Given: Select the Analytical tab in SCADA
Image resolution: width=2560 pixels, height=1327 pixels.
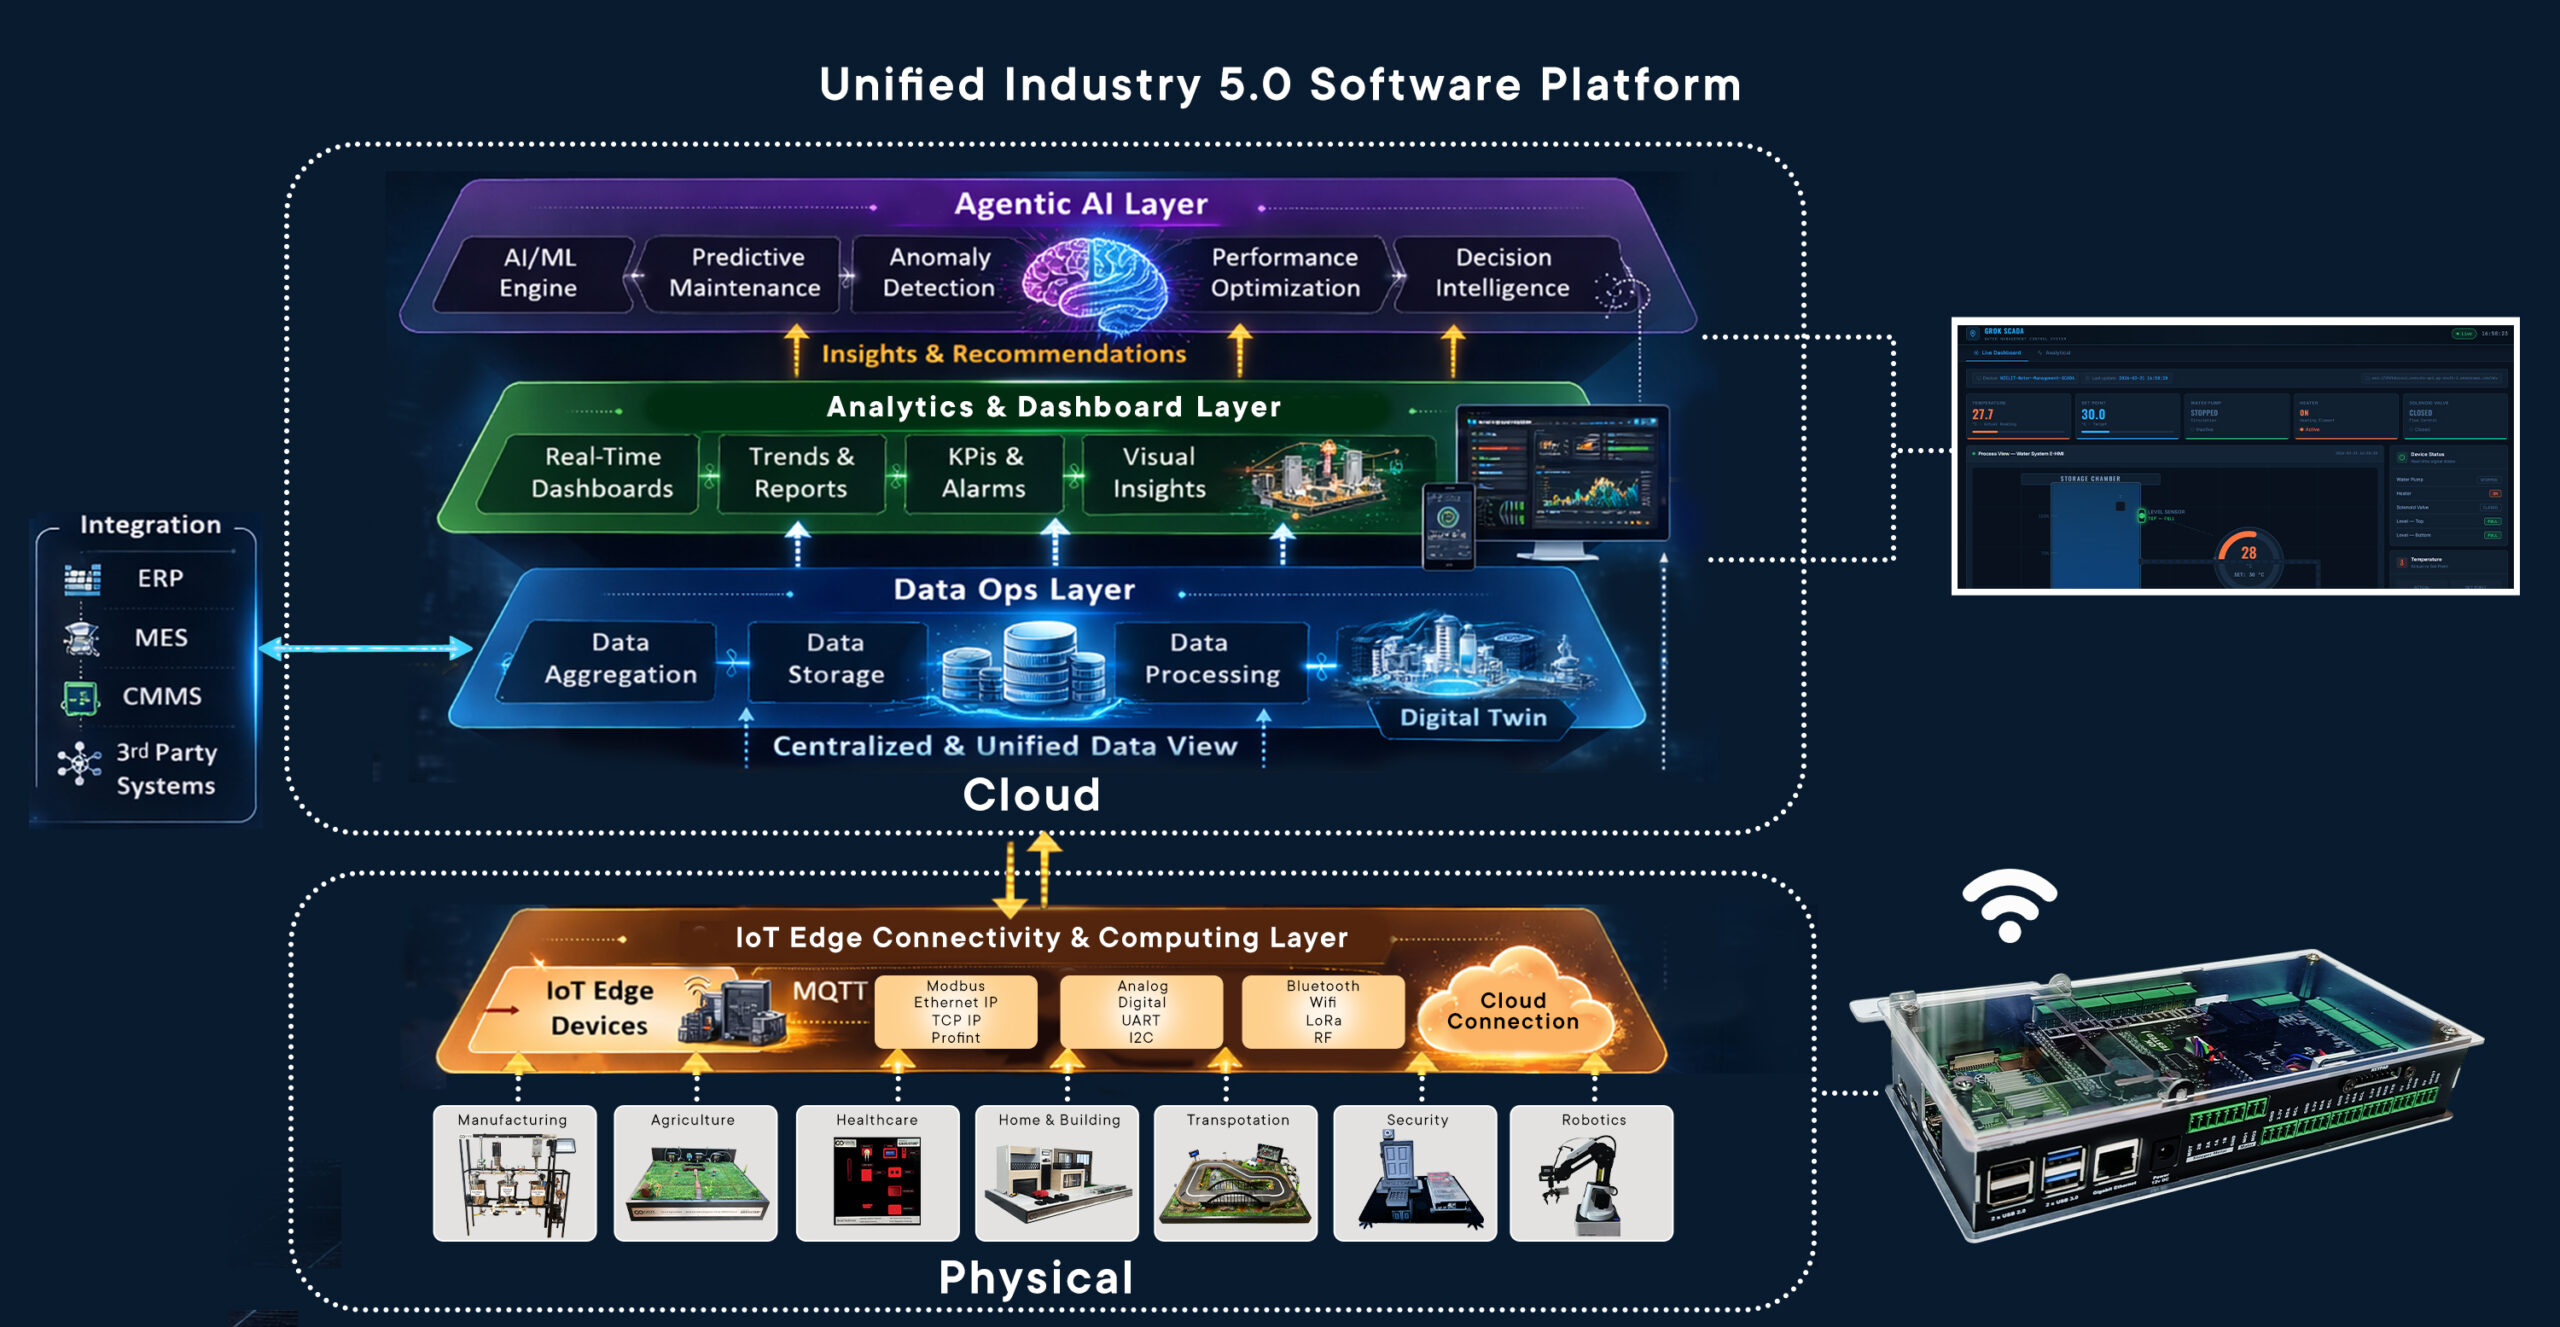Looking at the screenshot, I should click(x=2054, y=353).
